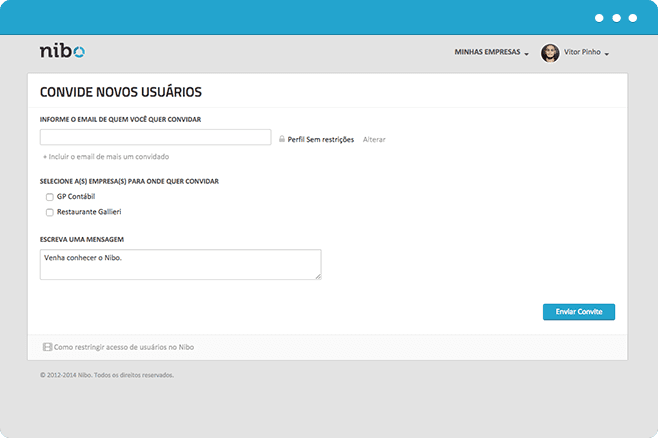Add another guest email link
The image size is (658, 438).
click(106, 156)
